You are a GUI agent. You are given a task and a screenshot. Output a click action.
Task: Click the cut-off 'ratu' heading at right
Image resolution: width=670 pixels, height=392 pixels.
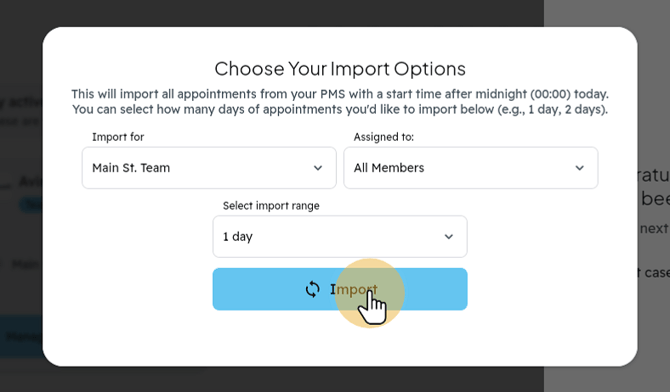[654, 176]
